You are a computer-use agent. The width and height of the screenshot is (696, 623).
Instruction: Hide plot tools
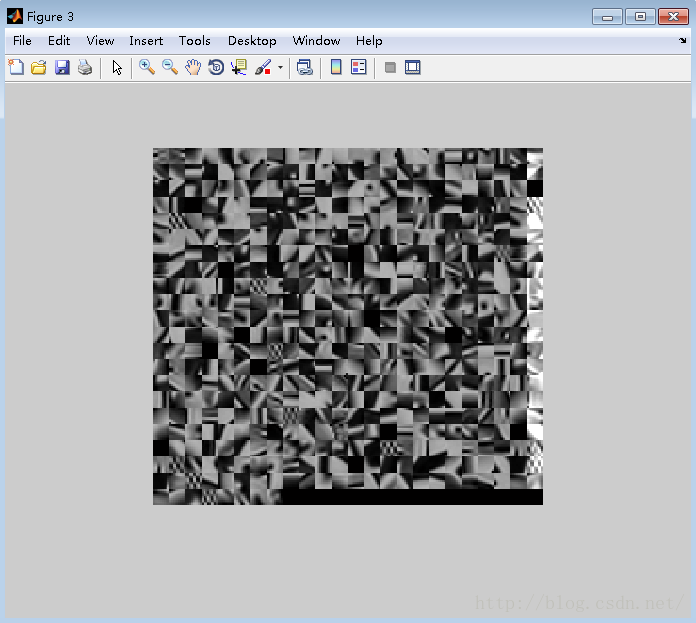coord(390,67)
